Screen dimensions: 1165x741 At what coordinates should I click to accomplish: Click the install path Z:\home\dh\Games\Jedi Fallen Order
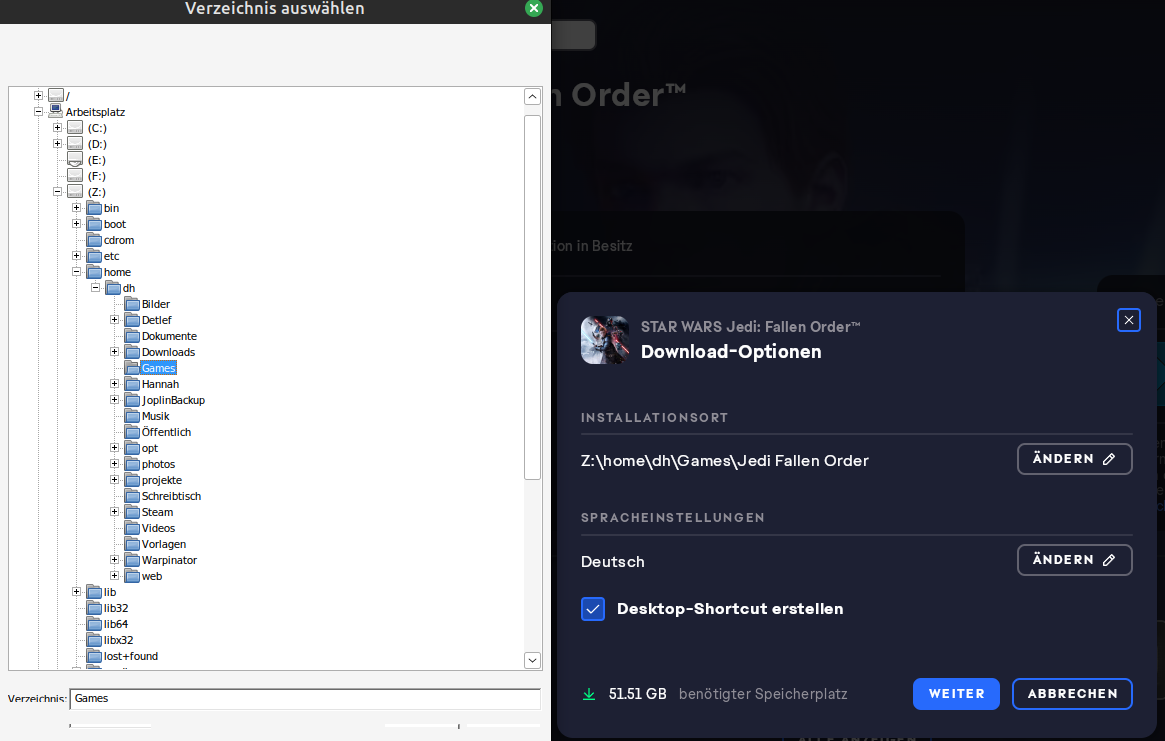coord(724,461)
